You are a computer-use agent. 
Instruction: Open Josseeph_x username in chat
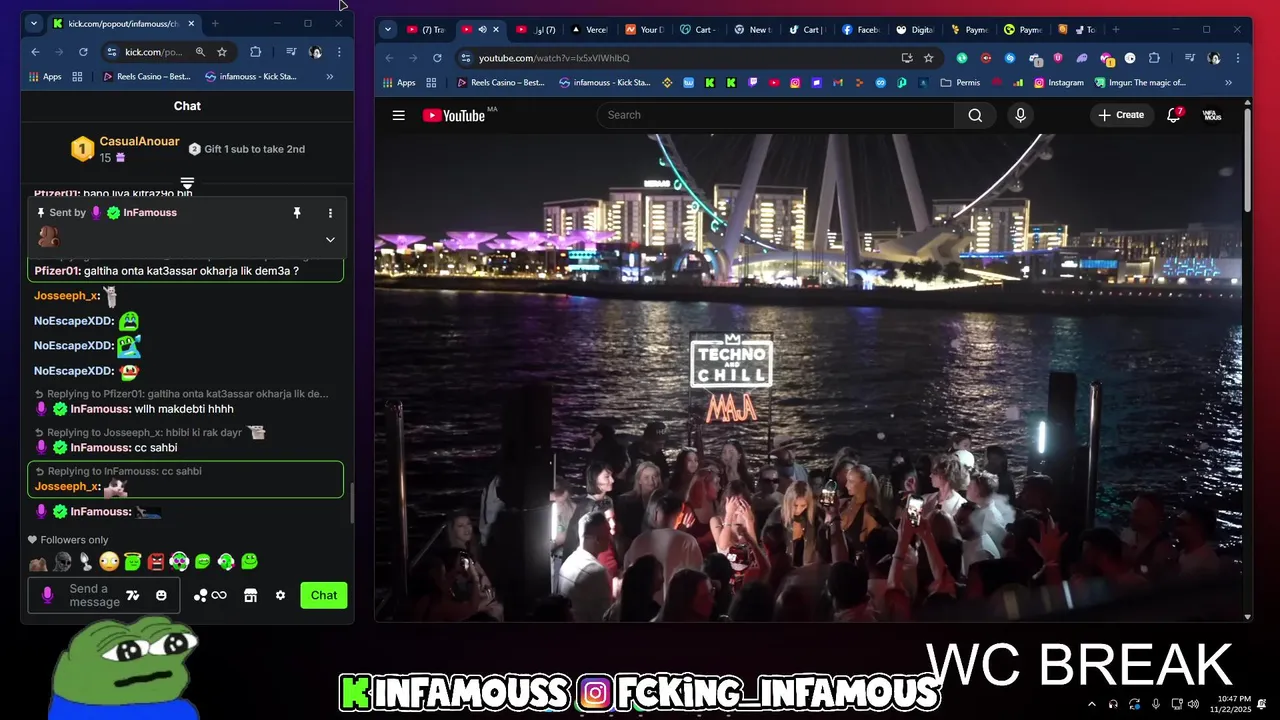pyautogui.click(x=66, y=296)
